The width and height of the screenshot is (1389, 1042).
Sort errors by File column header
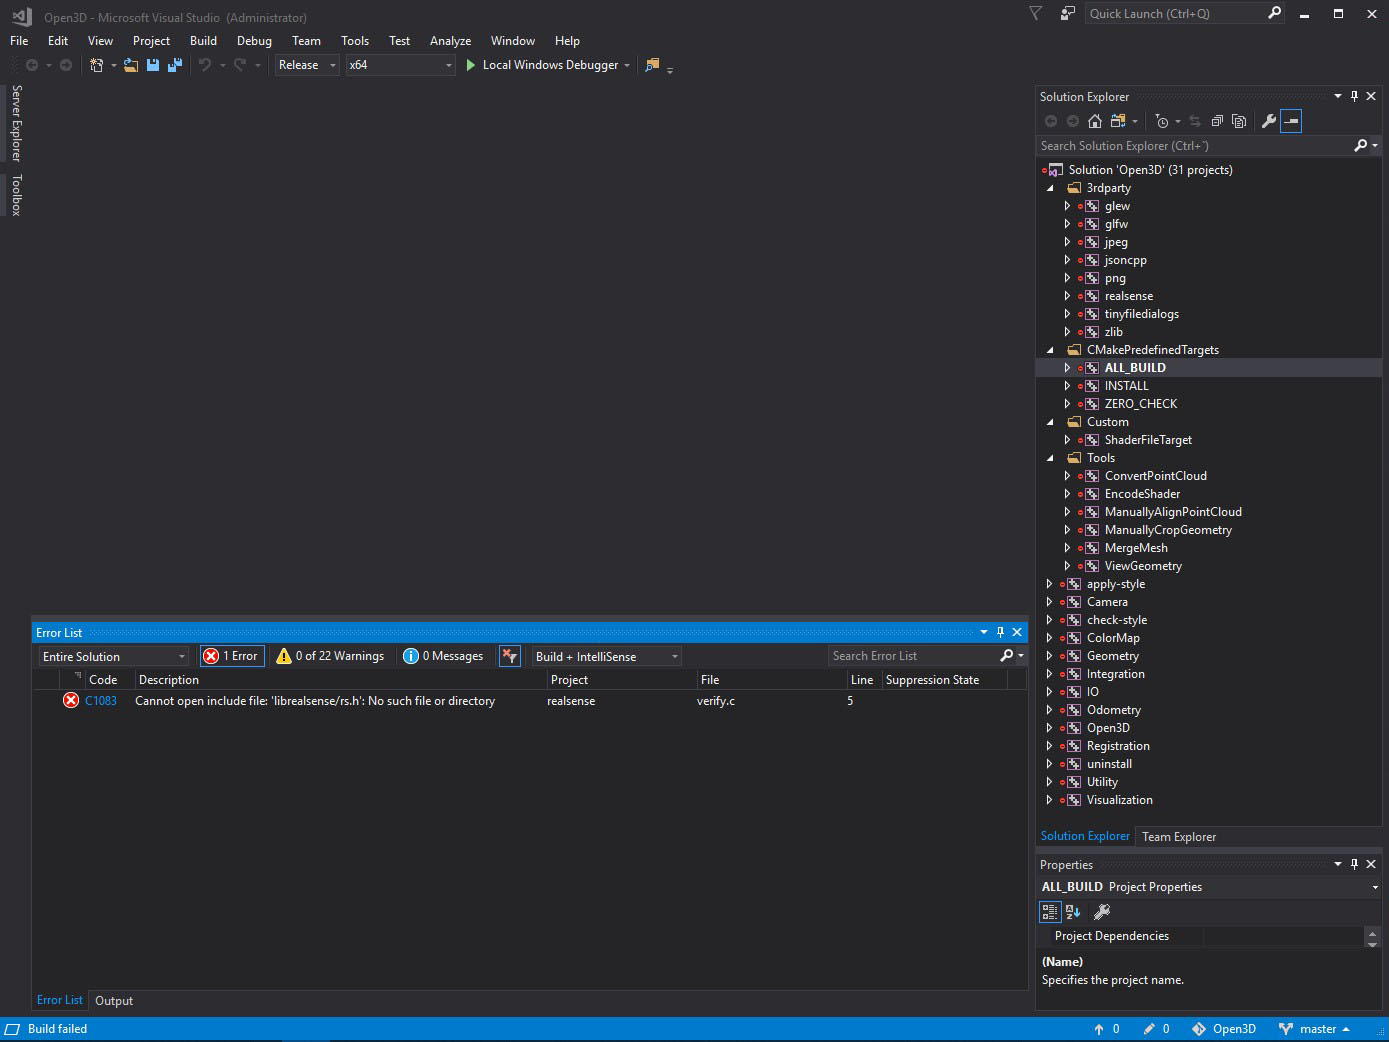[x=771, y=680]
